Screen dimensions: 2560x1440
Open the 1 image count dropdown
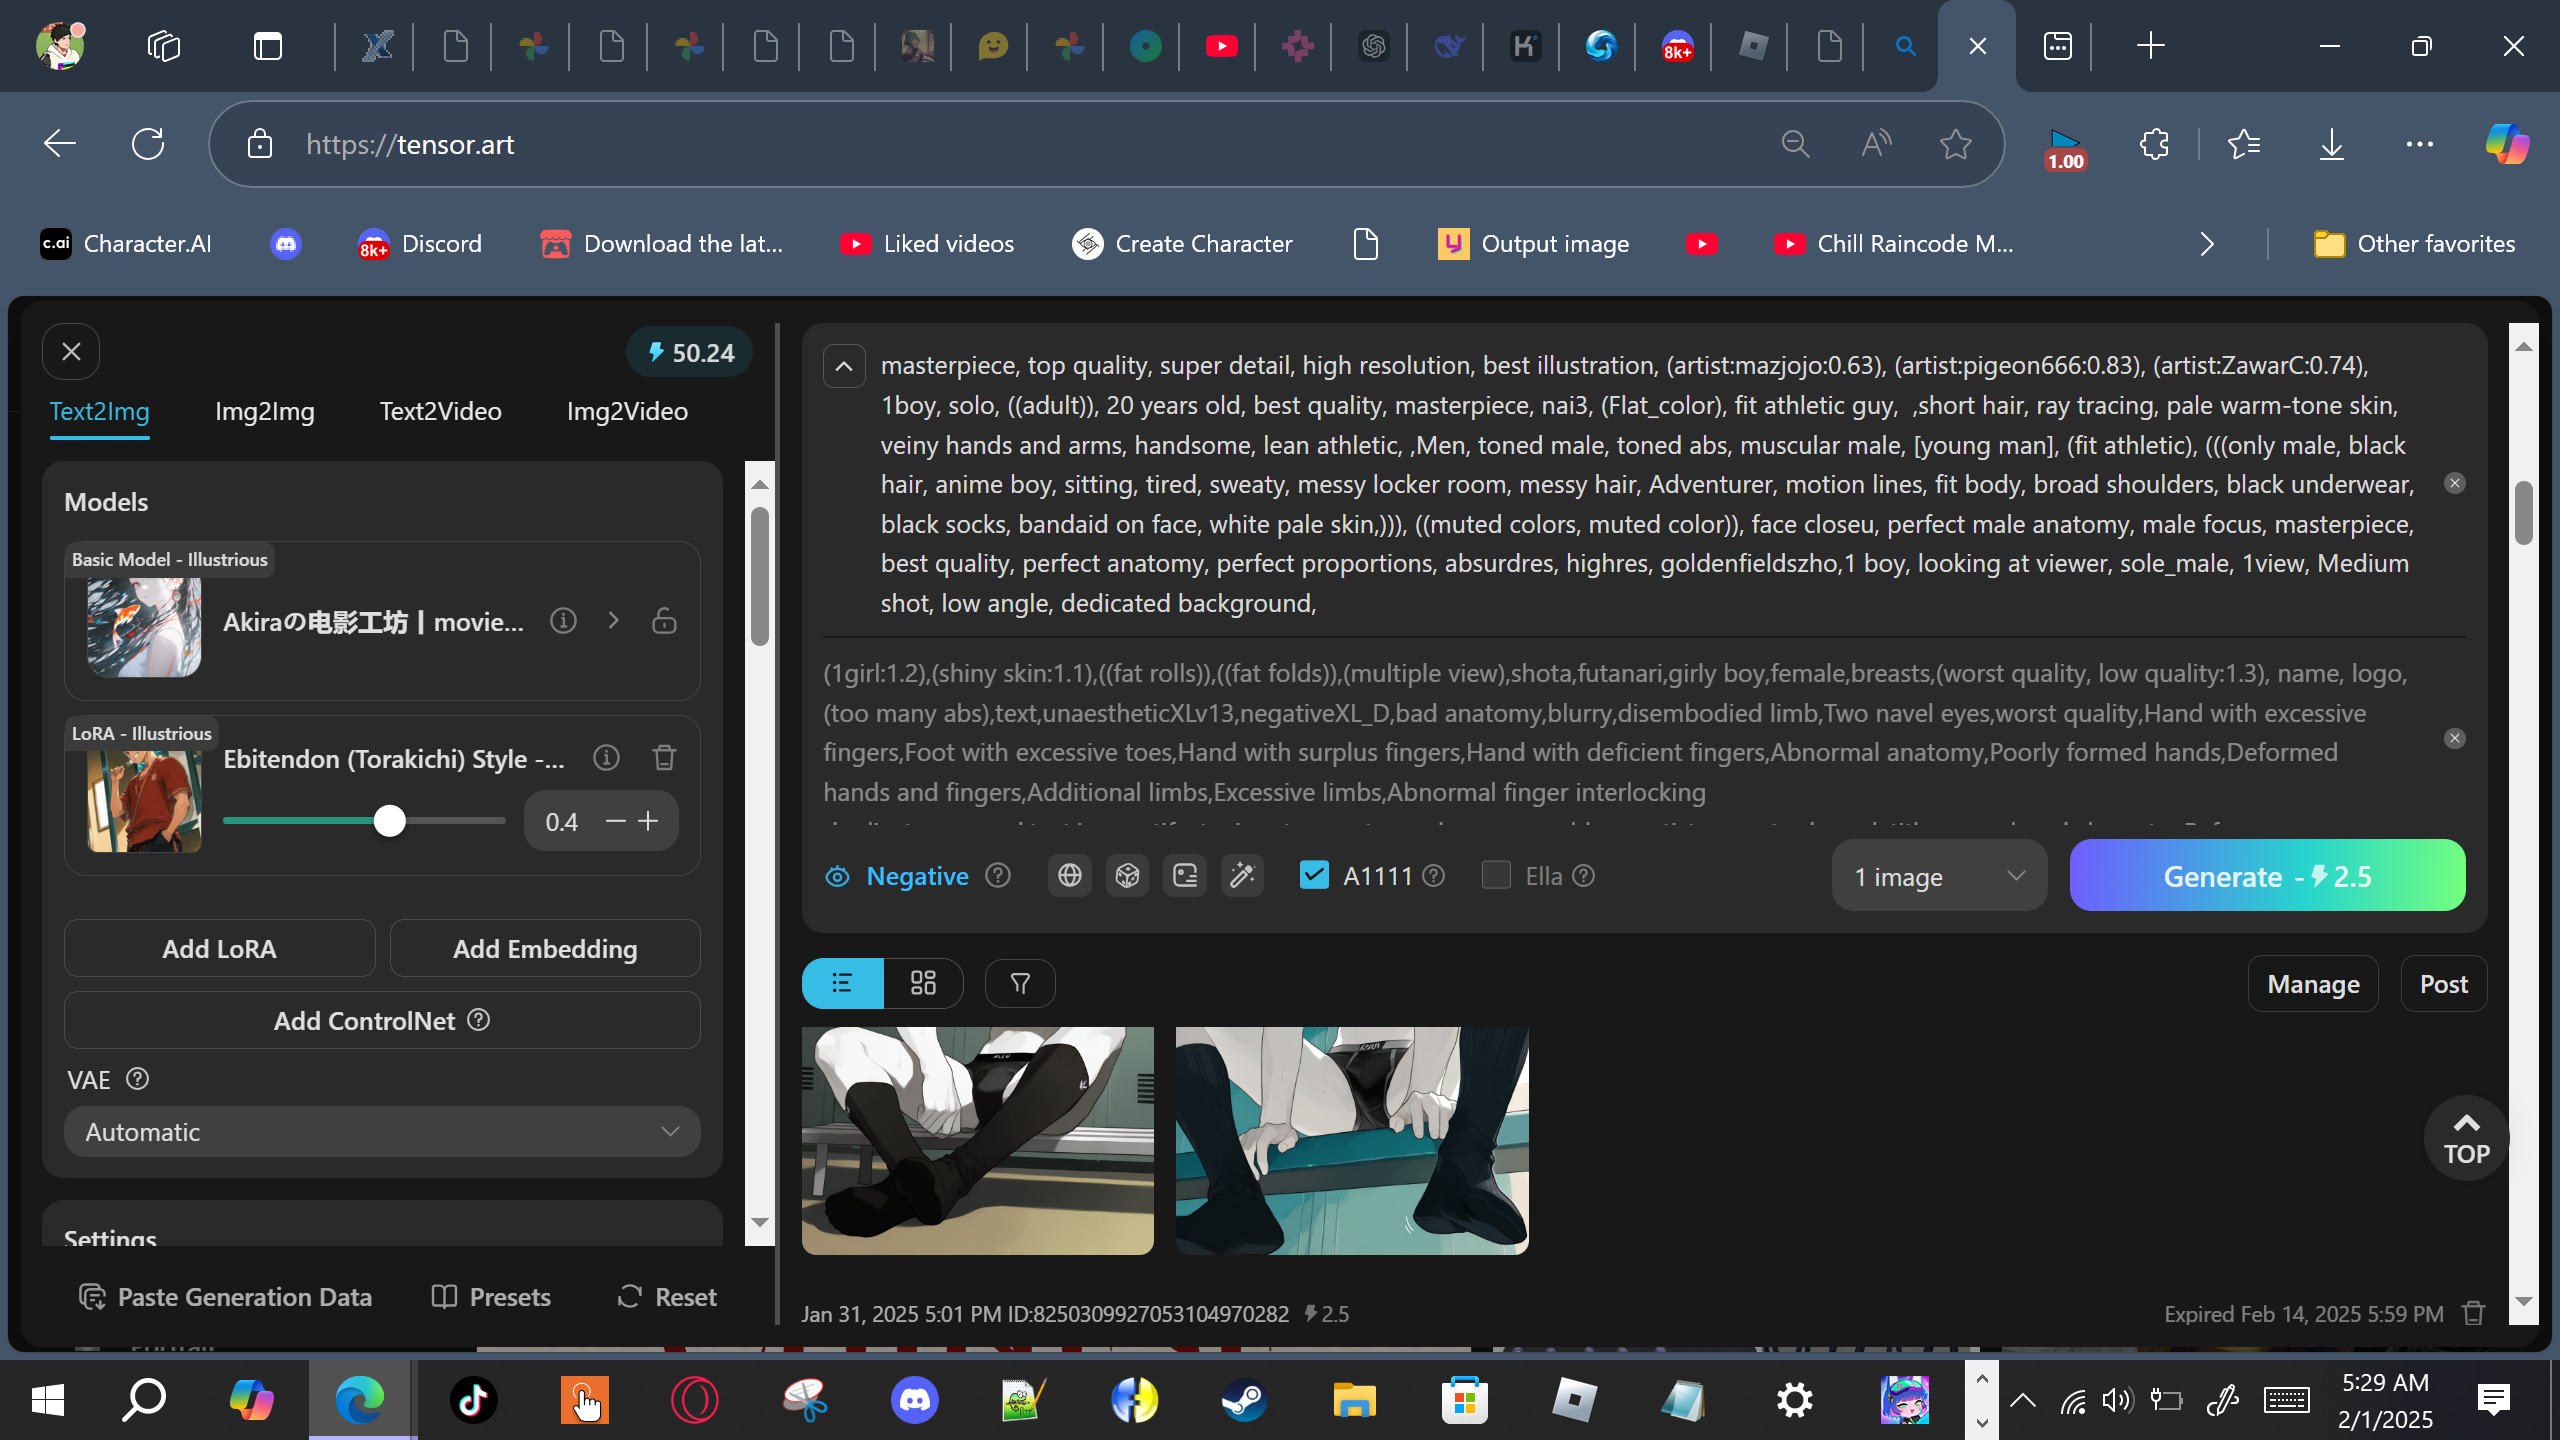click(1938, 877)
